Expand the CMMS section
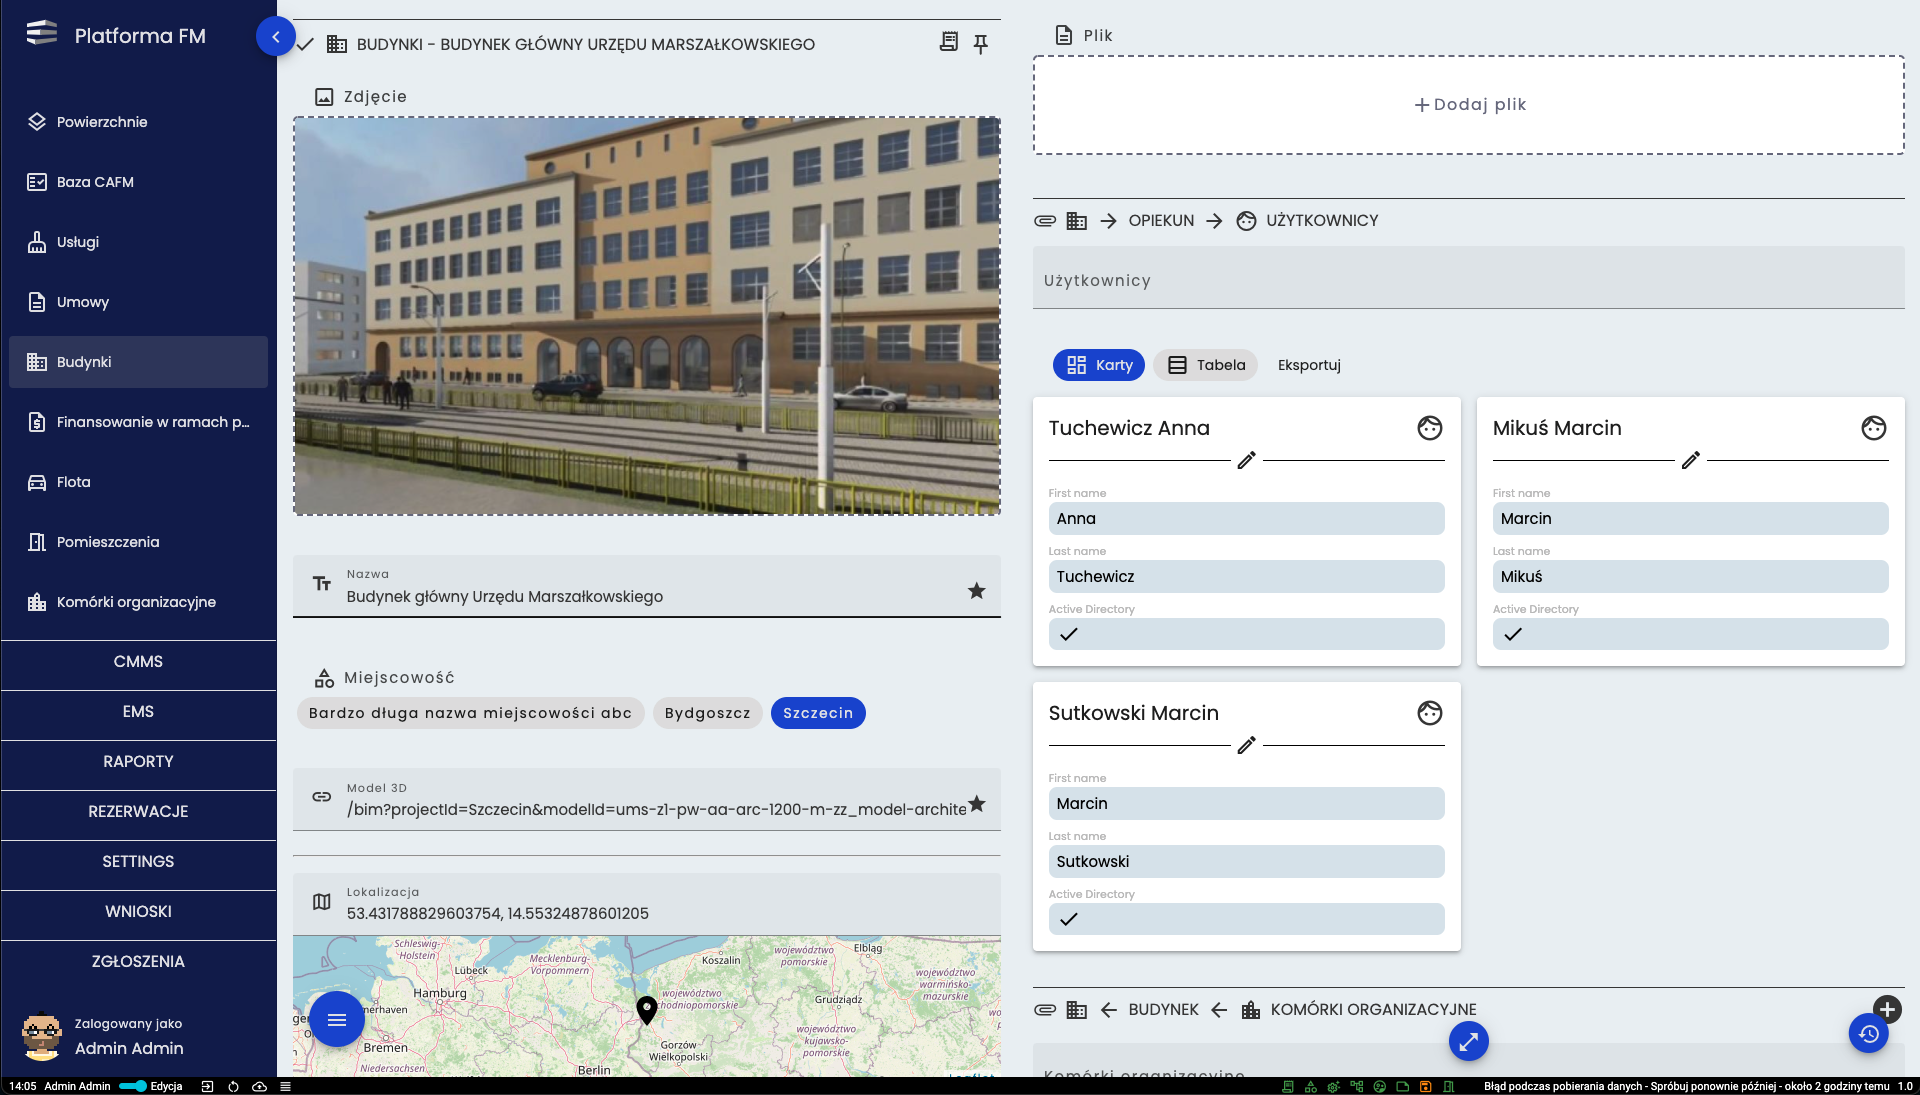 coord(138,662)
